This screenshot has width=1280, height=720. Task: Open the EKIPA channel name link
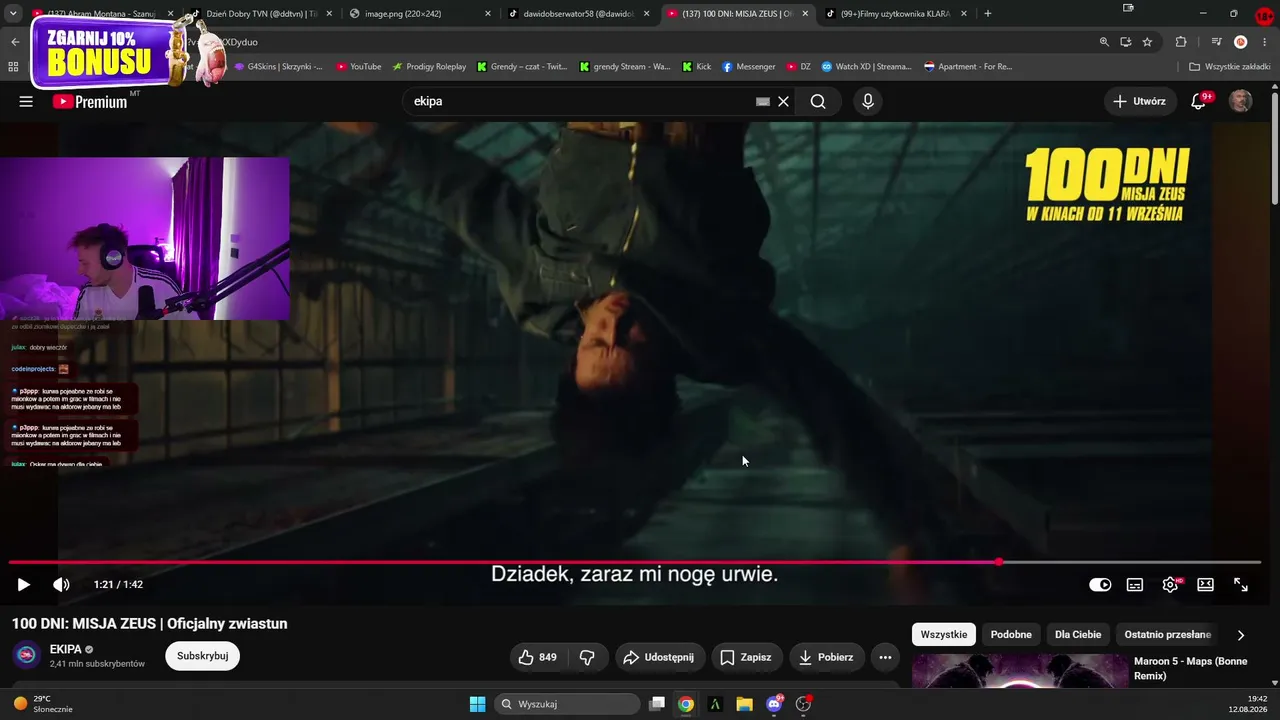[x=66, y=650]
